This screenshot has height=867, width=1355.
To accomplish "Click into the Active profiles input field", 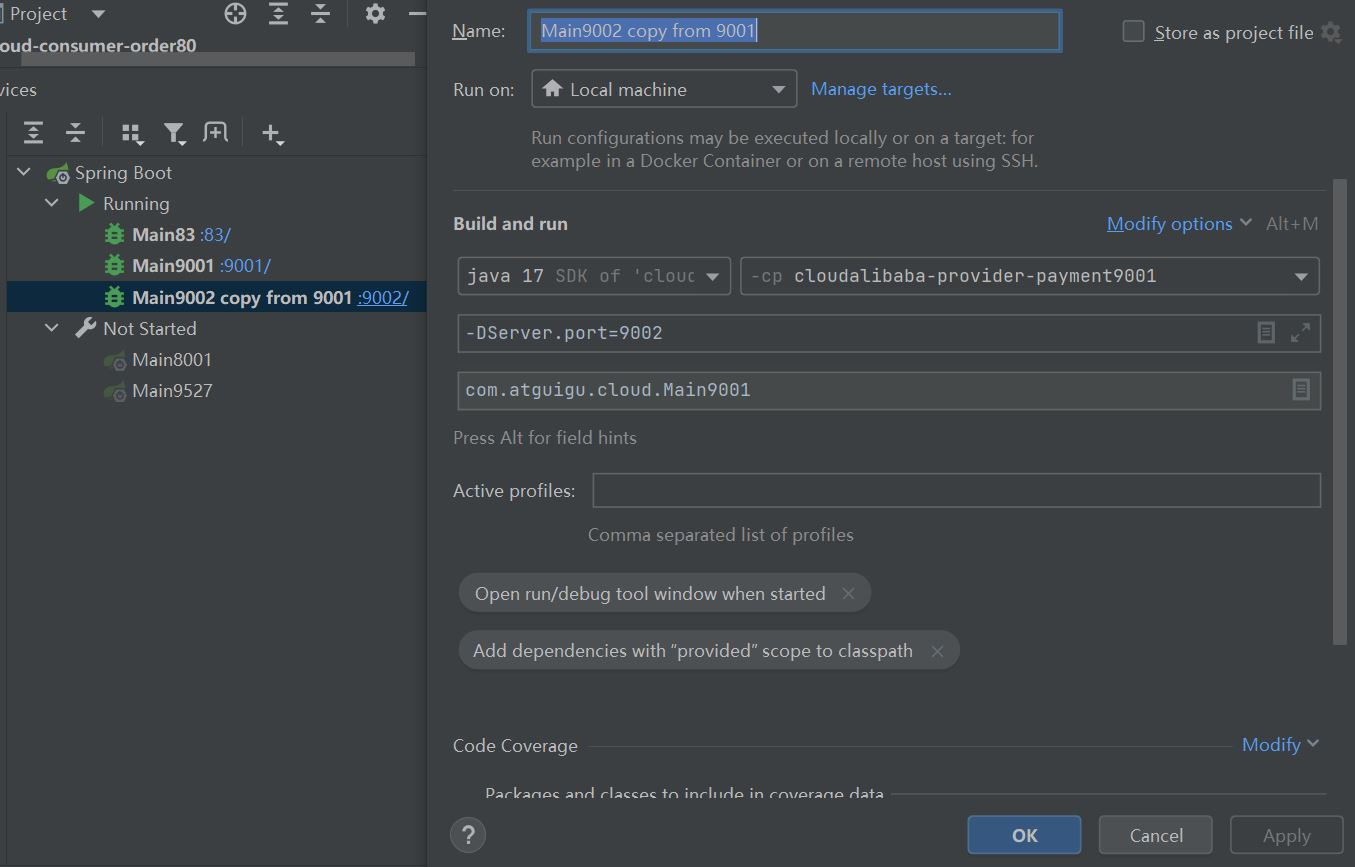I will point(956,491).
